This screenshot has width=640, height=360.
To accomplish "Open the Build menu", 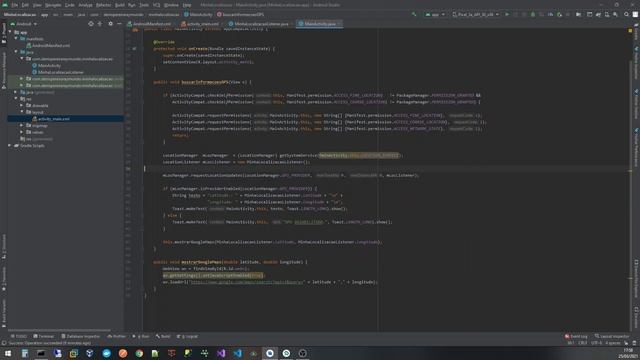I will (x=120, y=5).
